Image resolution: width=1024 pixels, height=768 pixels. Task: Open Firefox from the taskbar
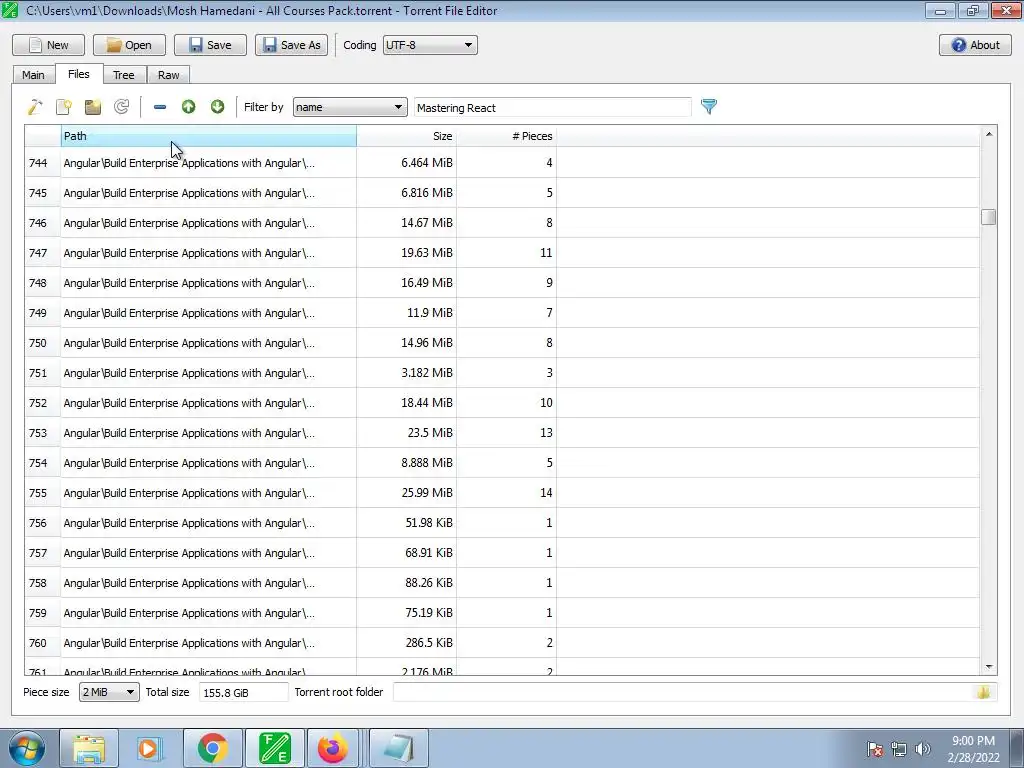click(333, 748)
